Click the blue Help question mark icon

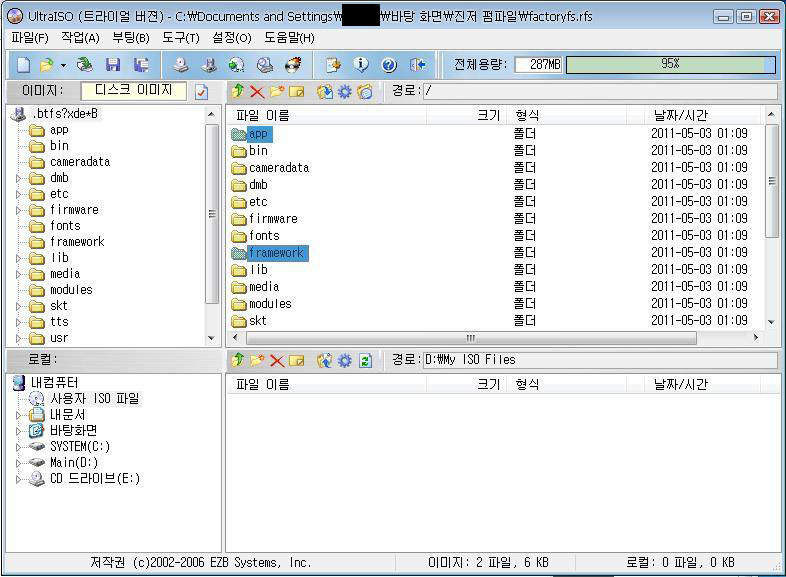coord(389,65)
